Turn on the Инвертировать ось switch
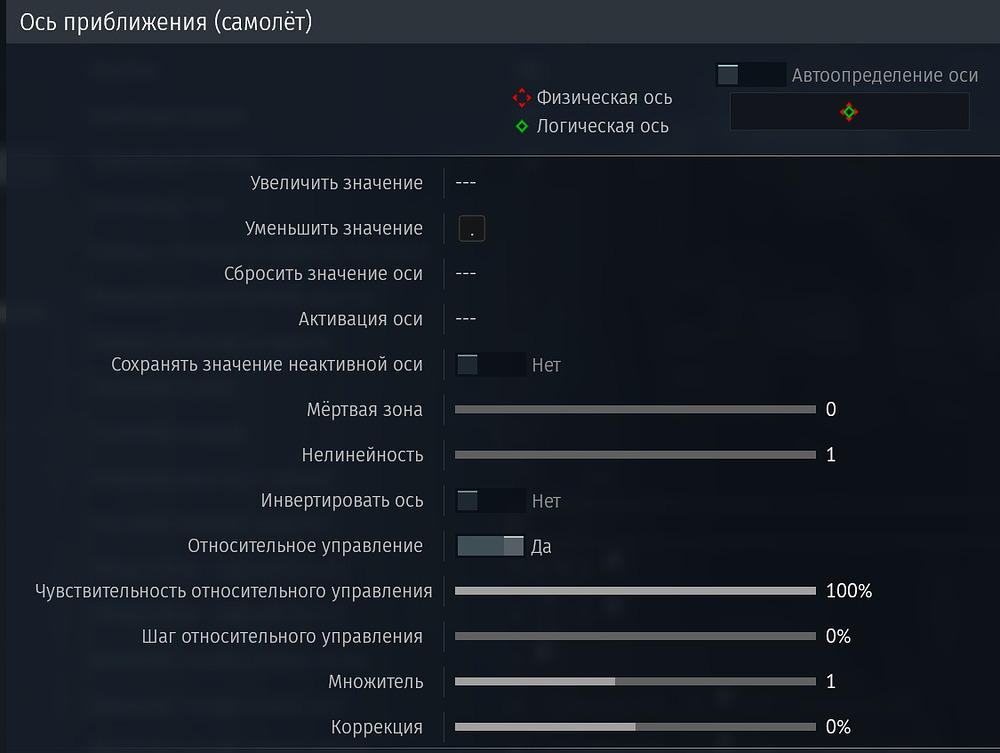The width and height of the screenshot is (1000, 753). (491, 501)
